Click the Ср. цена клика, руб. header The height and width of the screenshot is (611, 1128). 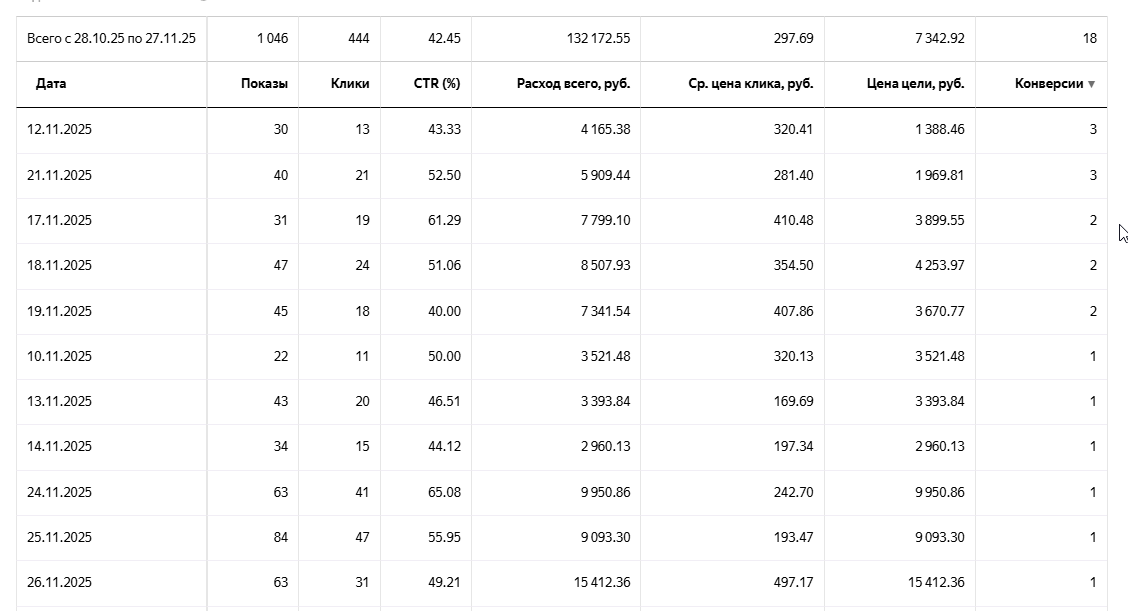click(x=751, y=84)
